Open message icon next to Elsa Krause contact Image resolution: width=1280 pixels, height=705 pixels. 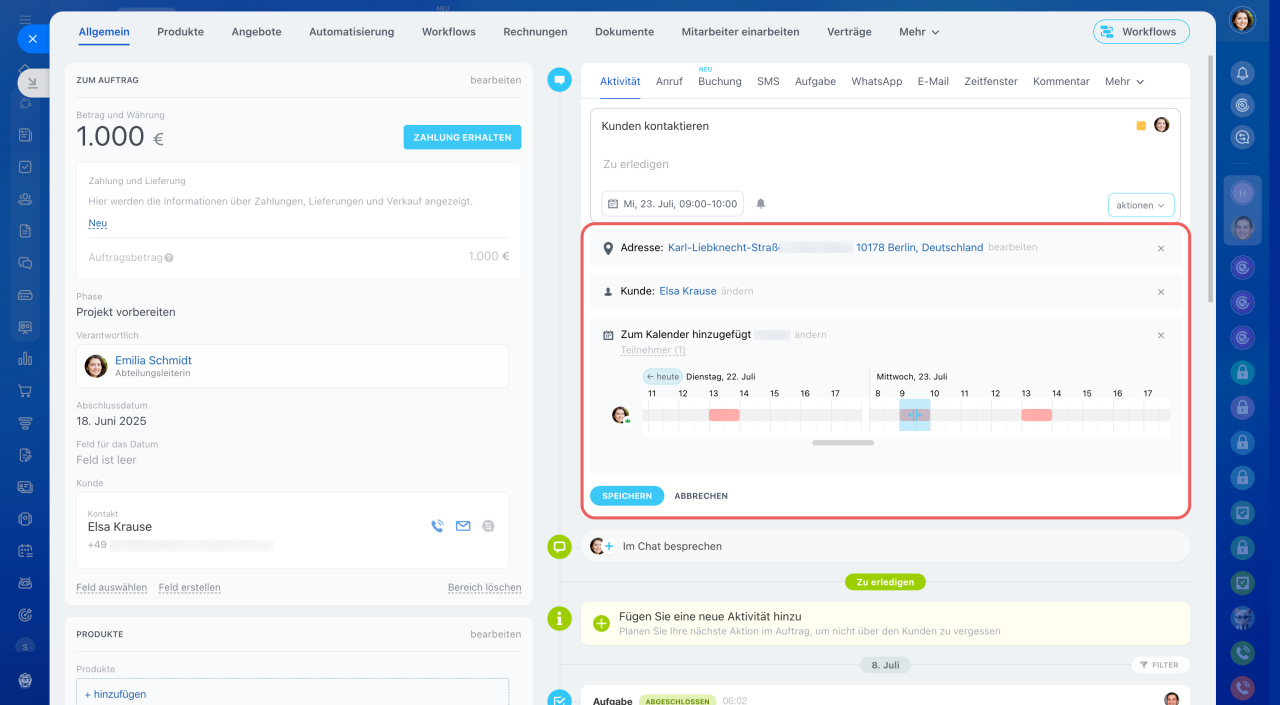[x=488, y=526]
